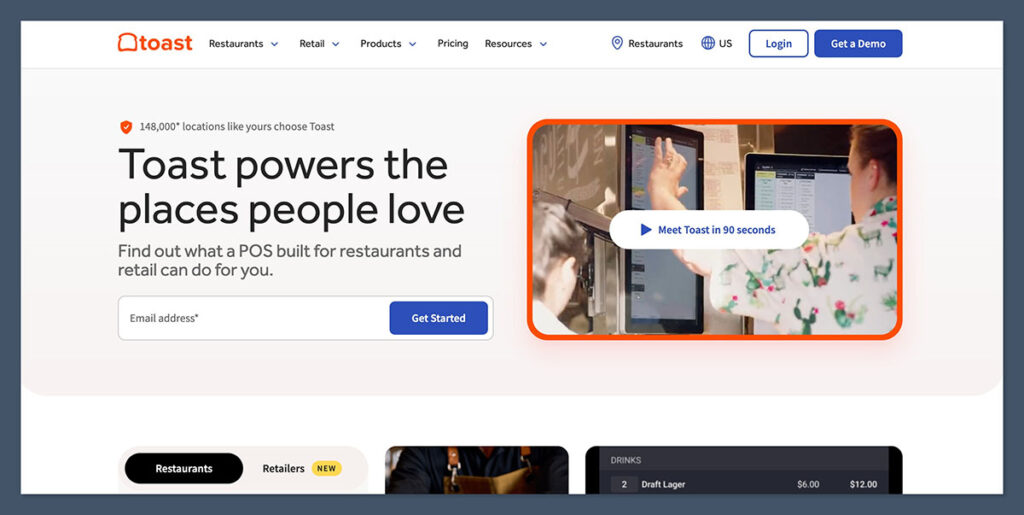Image resolution: width=1024 pixels, height=515 pixels.
Task: Open the Products dropdown menu
Action: coord(388,44)
